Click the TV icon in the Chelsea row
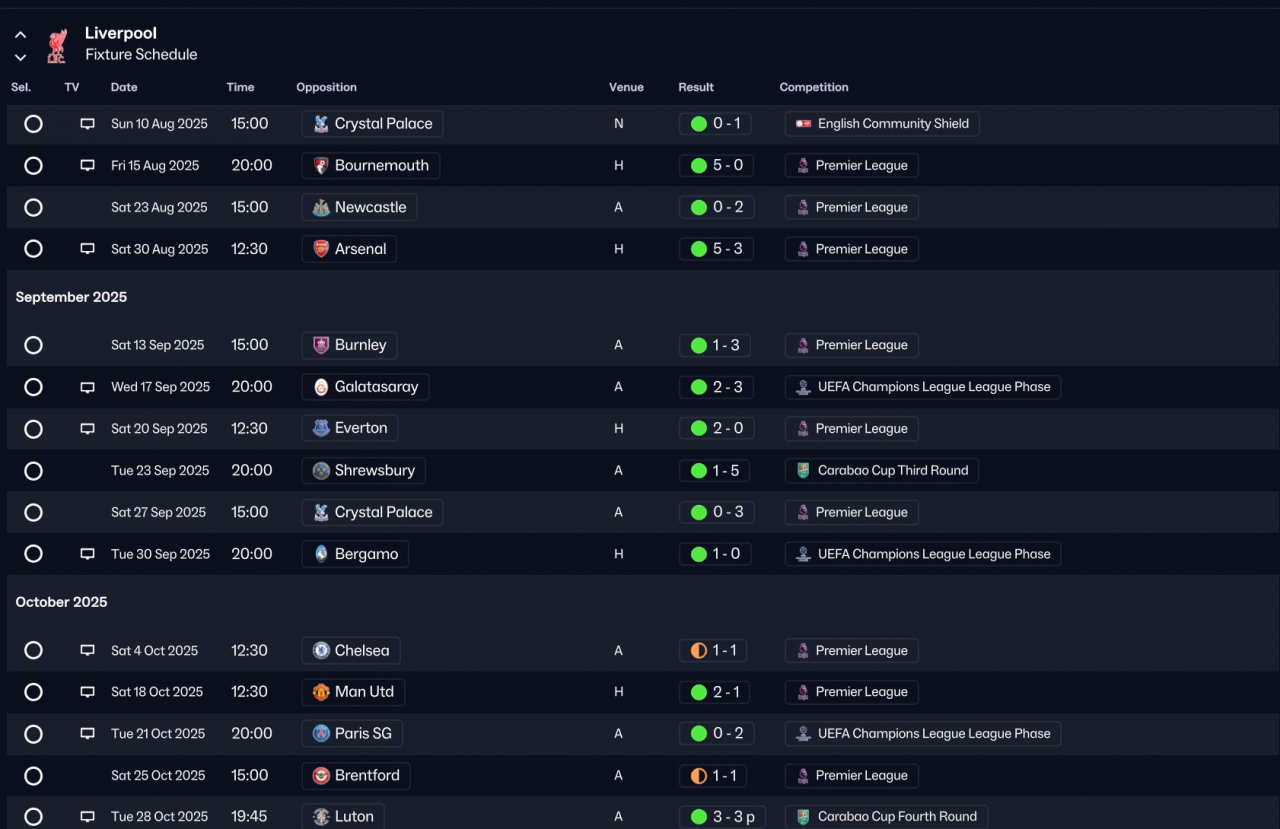The width and height of the screenshot is (1280, 829). 88,651
